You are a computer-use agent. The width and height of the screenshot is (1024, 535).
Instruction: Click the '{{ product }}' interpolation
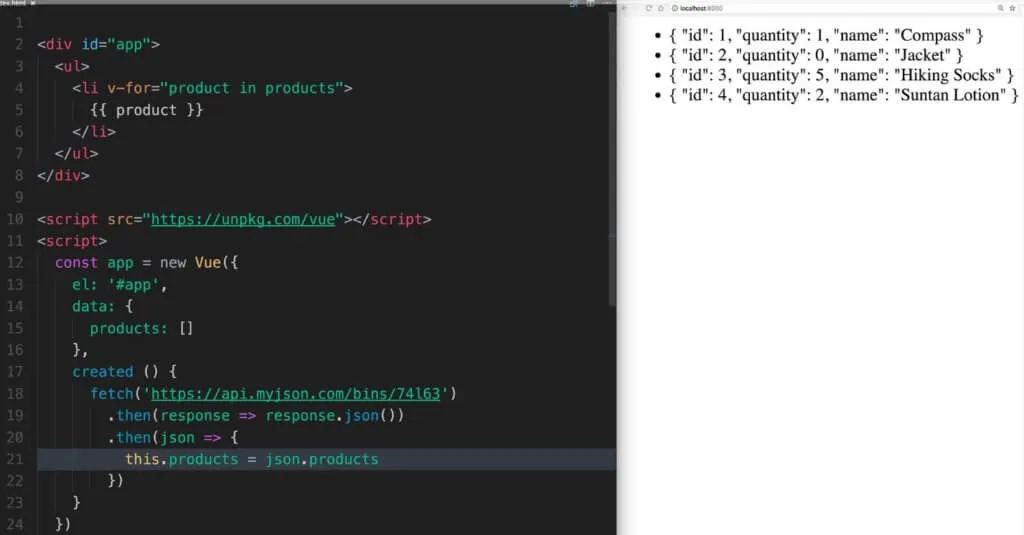pos(146,110)
